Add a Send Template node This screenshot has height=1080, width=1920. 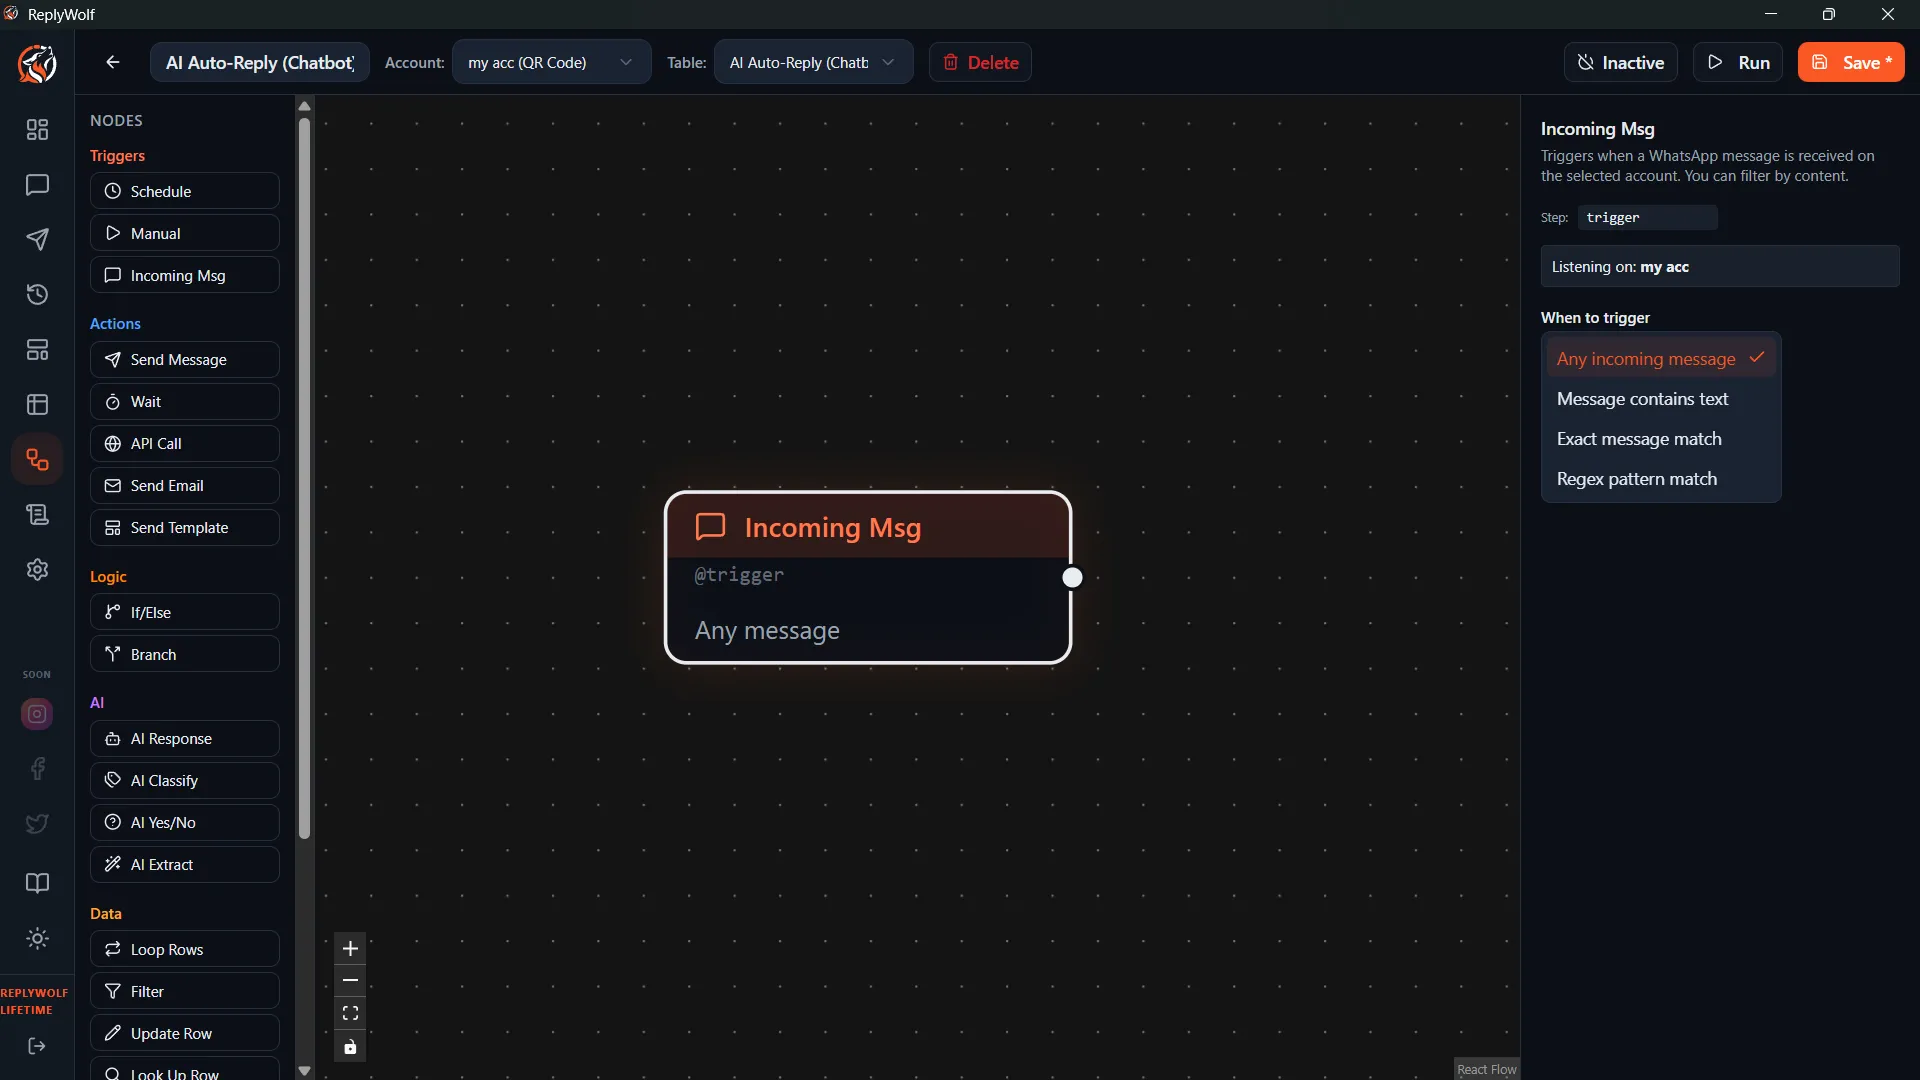185,527
